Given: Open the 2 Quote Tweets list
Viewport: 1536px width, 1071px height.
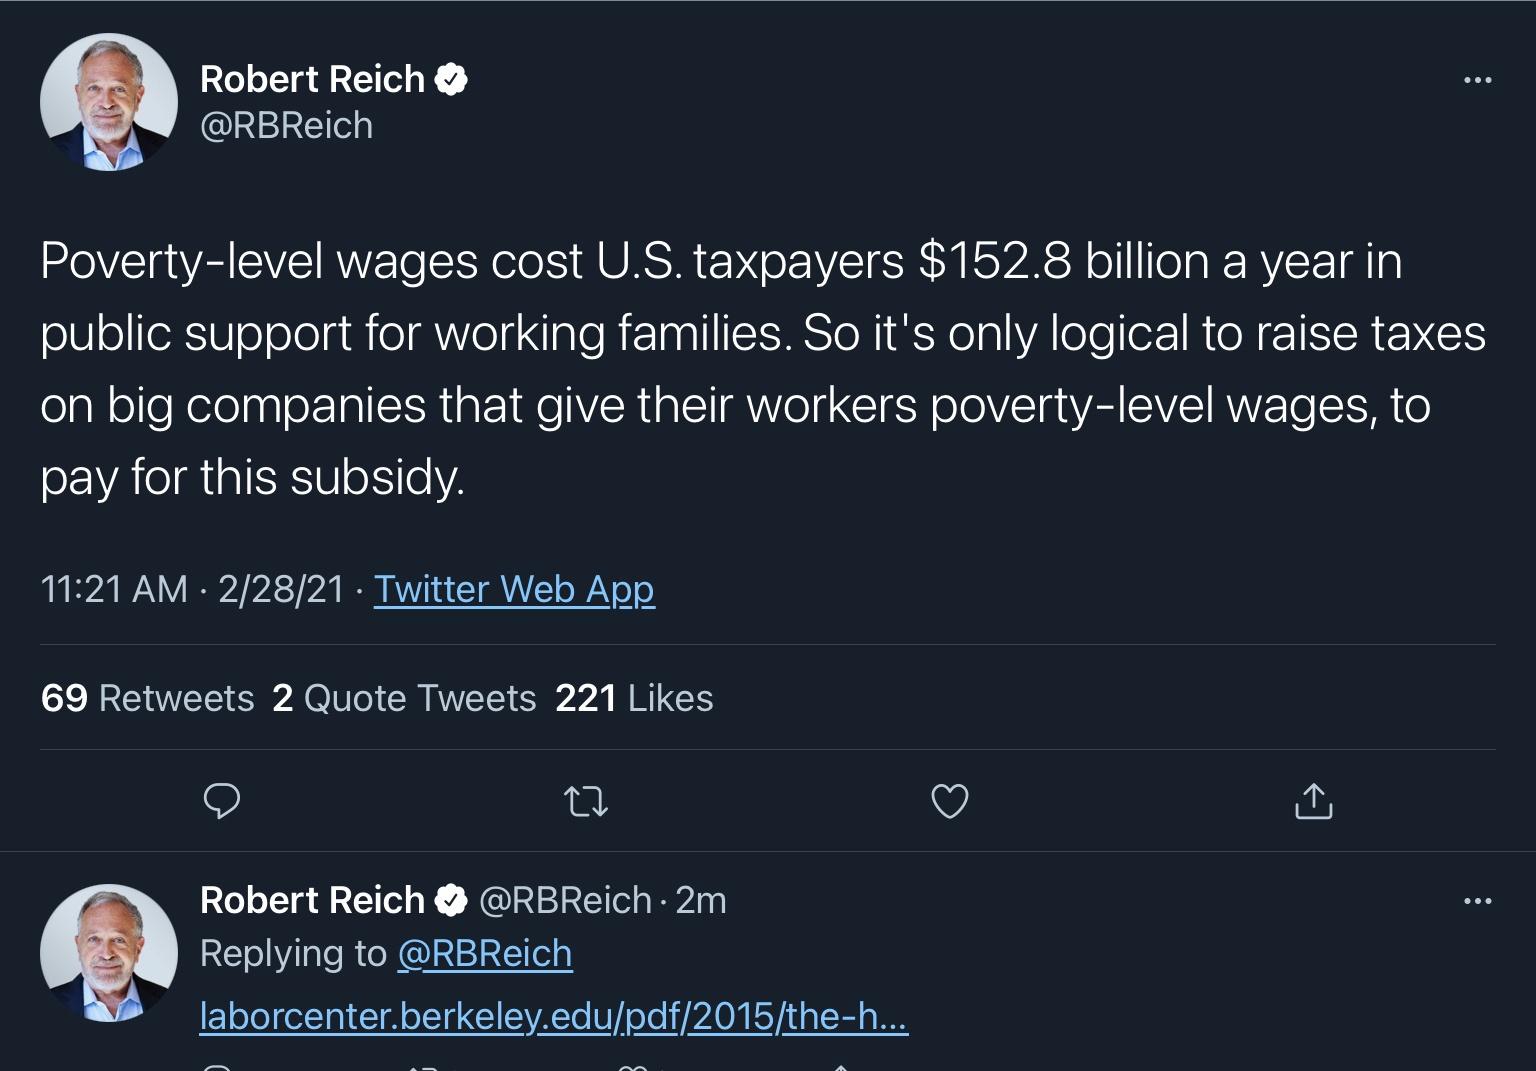Looking at the screenshot, I should click(x=403, y=698).
